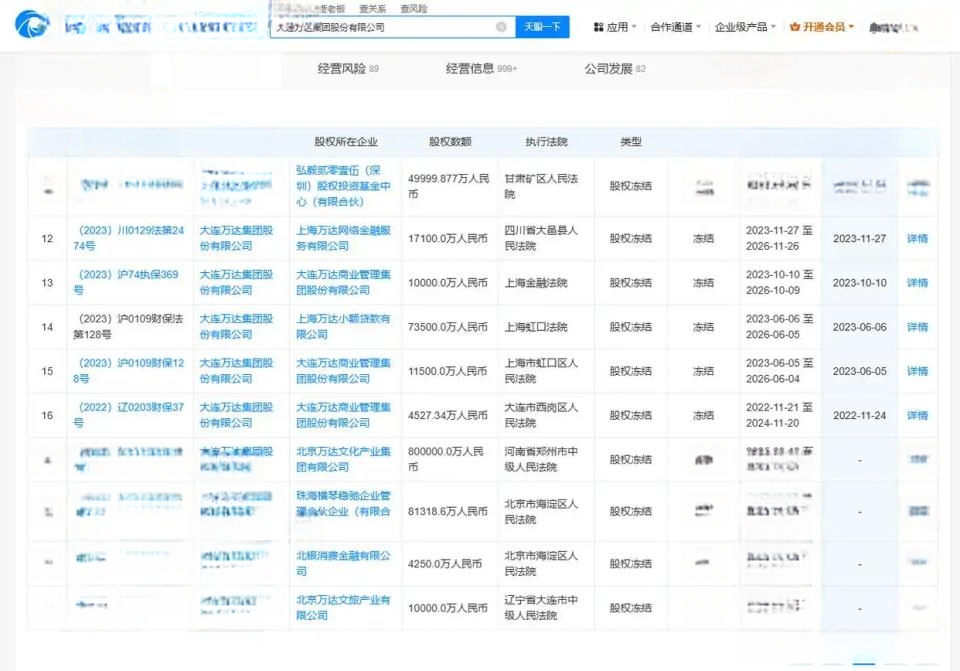Select the 2022-11-21 至 2024-11-20 period cell
This screenshot has height=671, width=960.
click(x=779, y=414)
